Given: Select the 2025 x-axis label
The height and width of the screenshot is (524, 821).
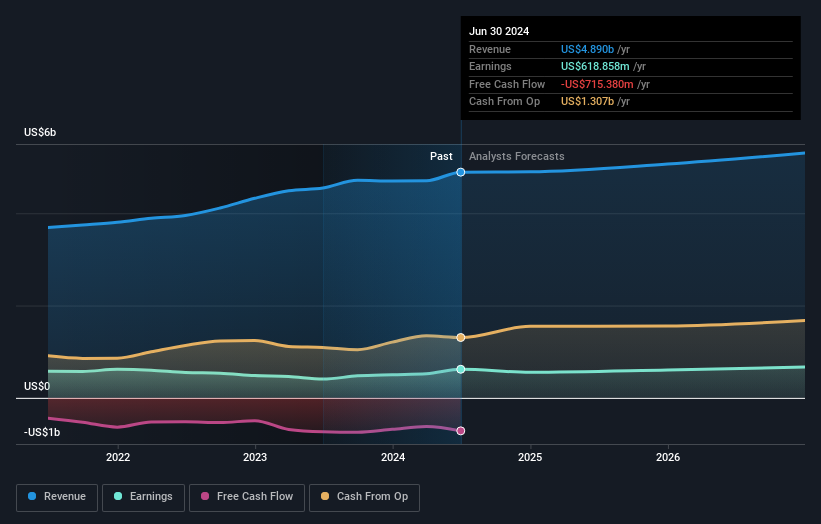Looking at the screenshot, I should click(x=530, y=457).
